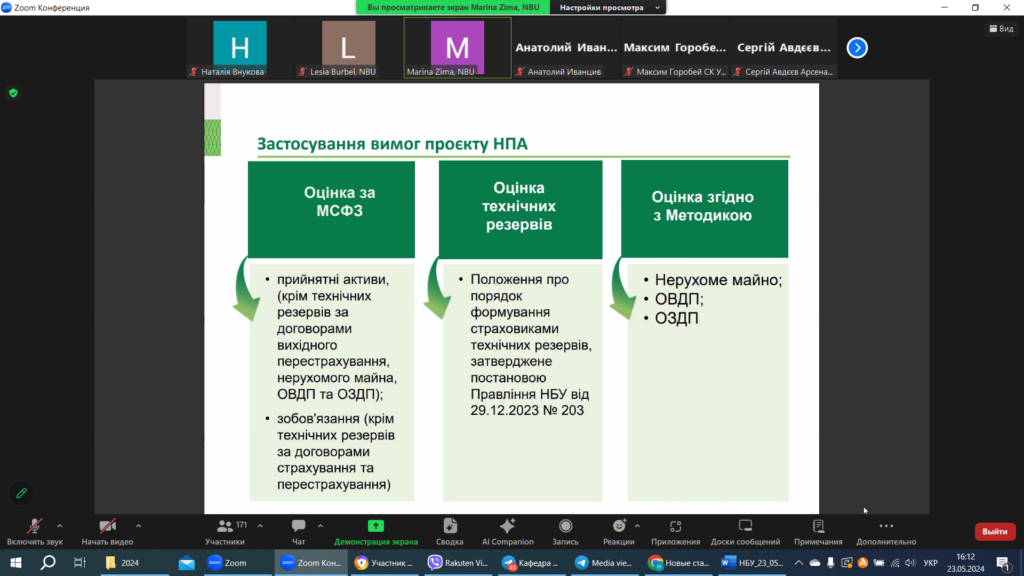Open video options arrow beside Начать видео
Viewport: 1024px width, 576px height.
(x=138, y=526)
